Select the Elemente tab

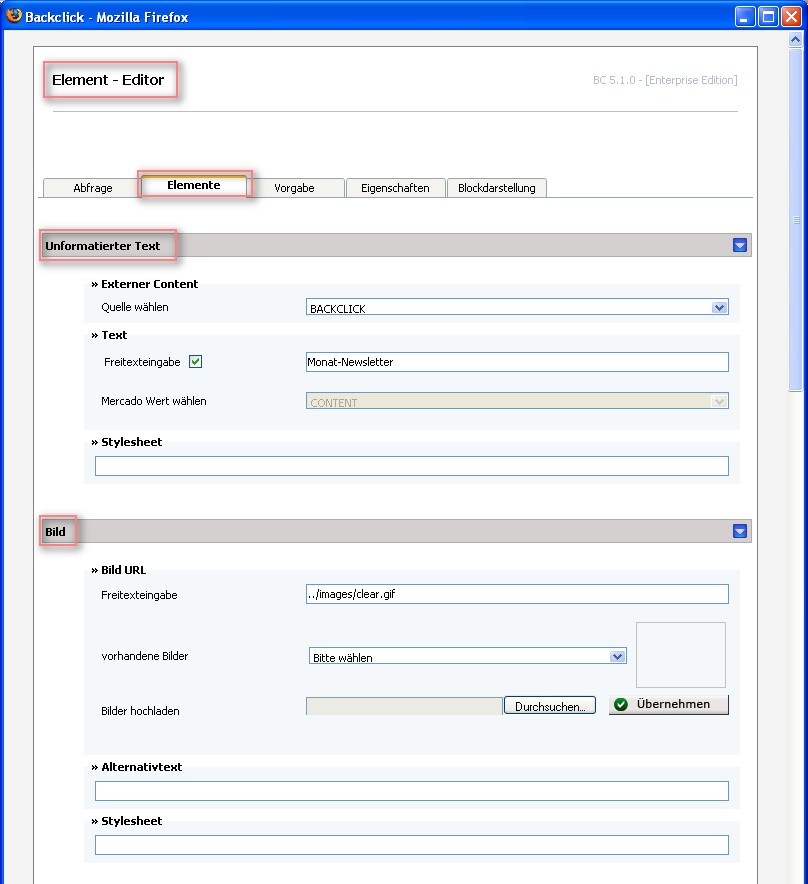[193, 185]
